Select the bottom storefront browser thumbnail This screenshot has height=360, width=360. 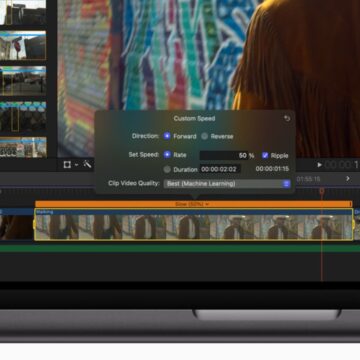(23, 147)
